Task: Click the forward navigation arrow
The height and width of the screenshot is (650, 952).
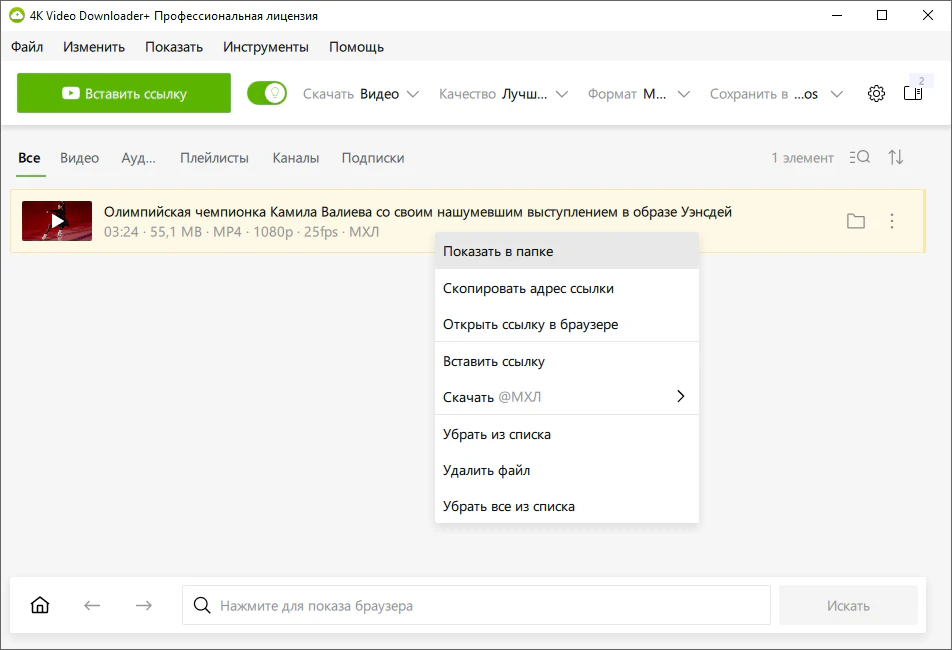Action: point(143,604)
